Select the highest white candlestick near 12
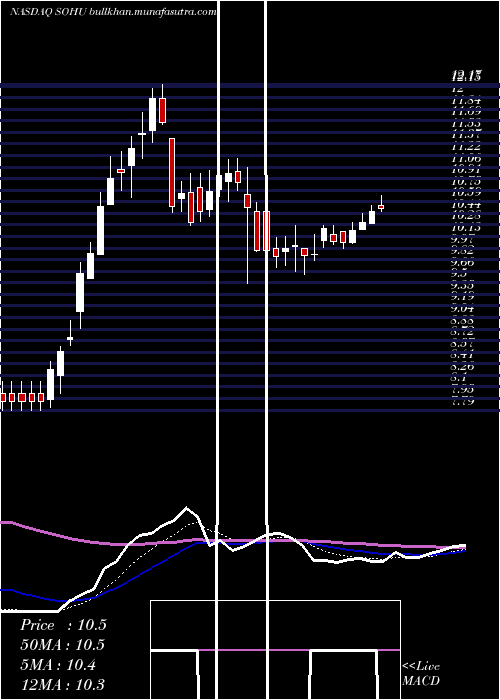Screen dimensions: 500x700 point(153,114)
